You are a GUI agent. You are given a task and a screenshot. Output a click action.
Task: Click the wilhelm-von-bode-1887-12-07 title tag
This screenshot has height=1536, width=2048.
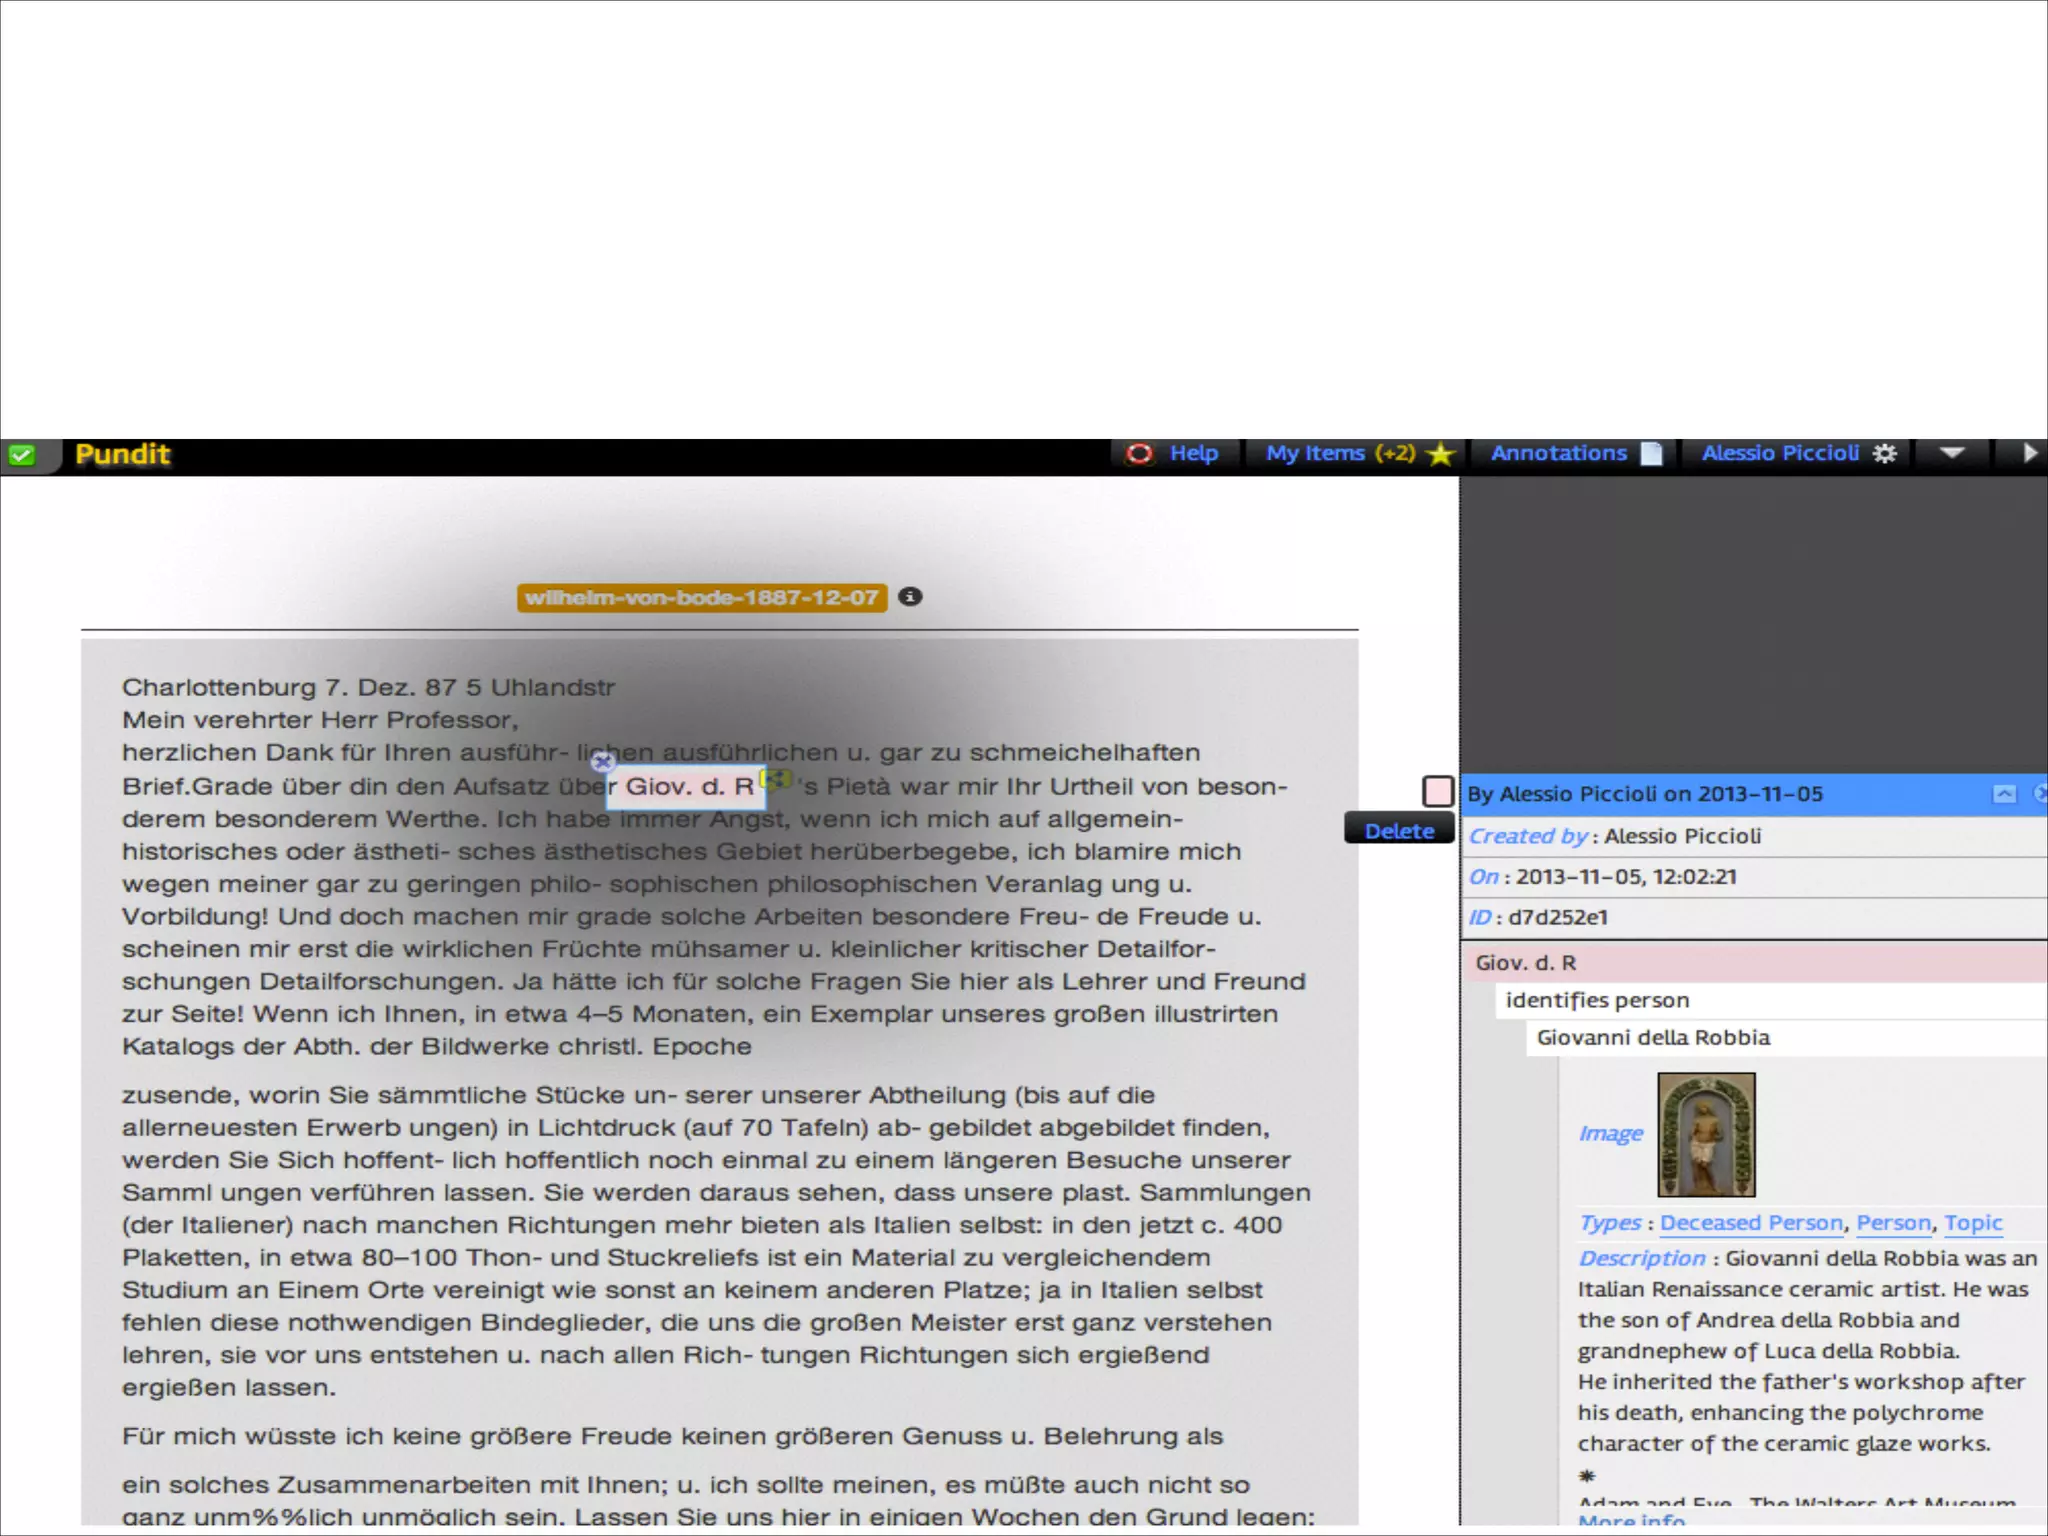point(702,598)
